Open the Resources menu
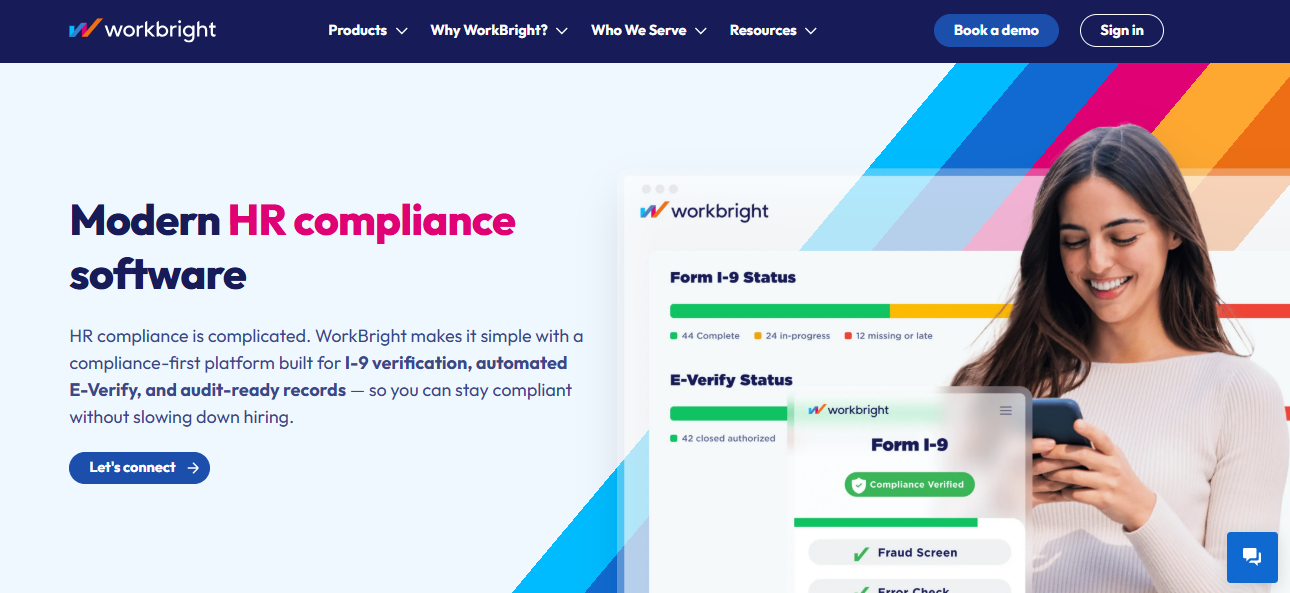 coord(772,31)
